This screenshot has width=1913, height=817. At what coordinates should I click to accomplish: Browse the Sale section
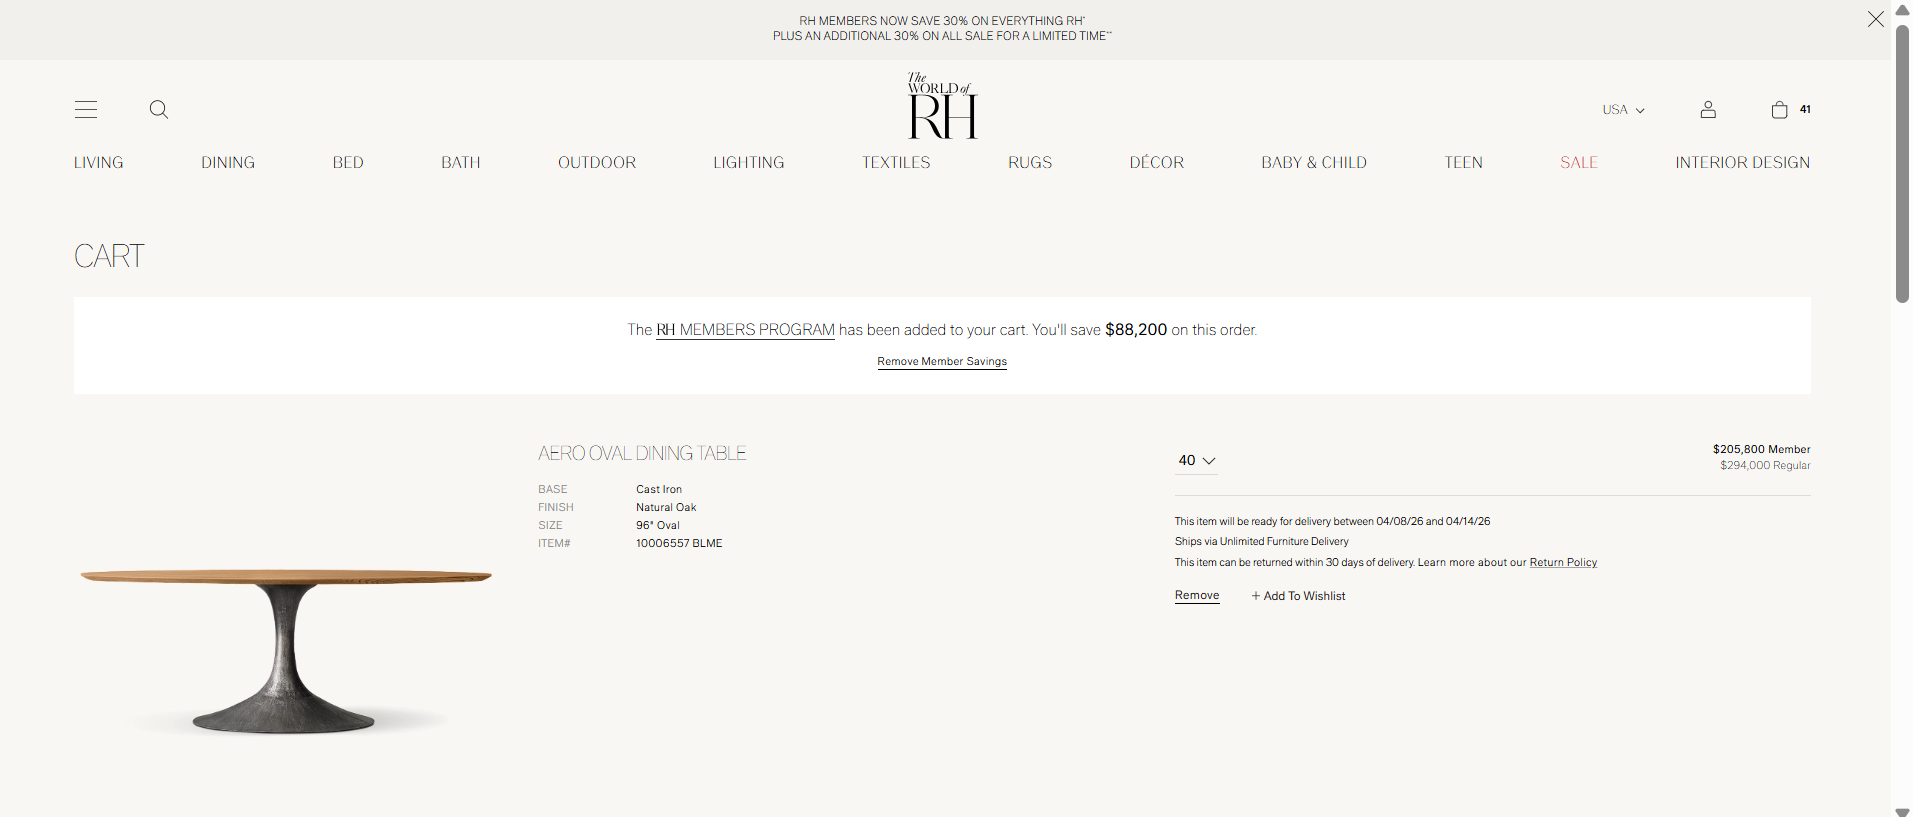point(1579,163)
